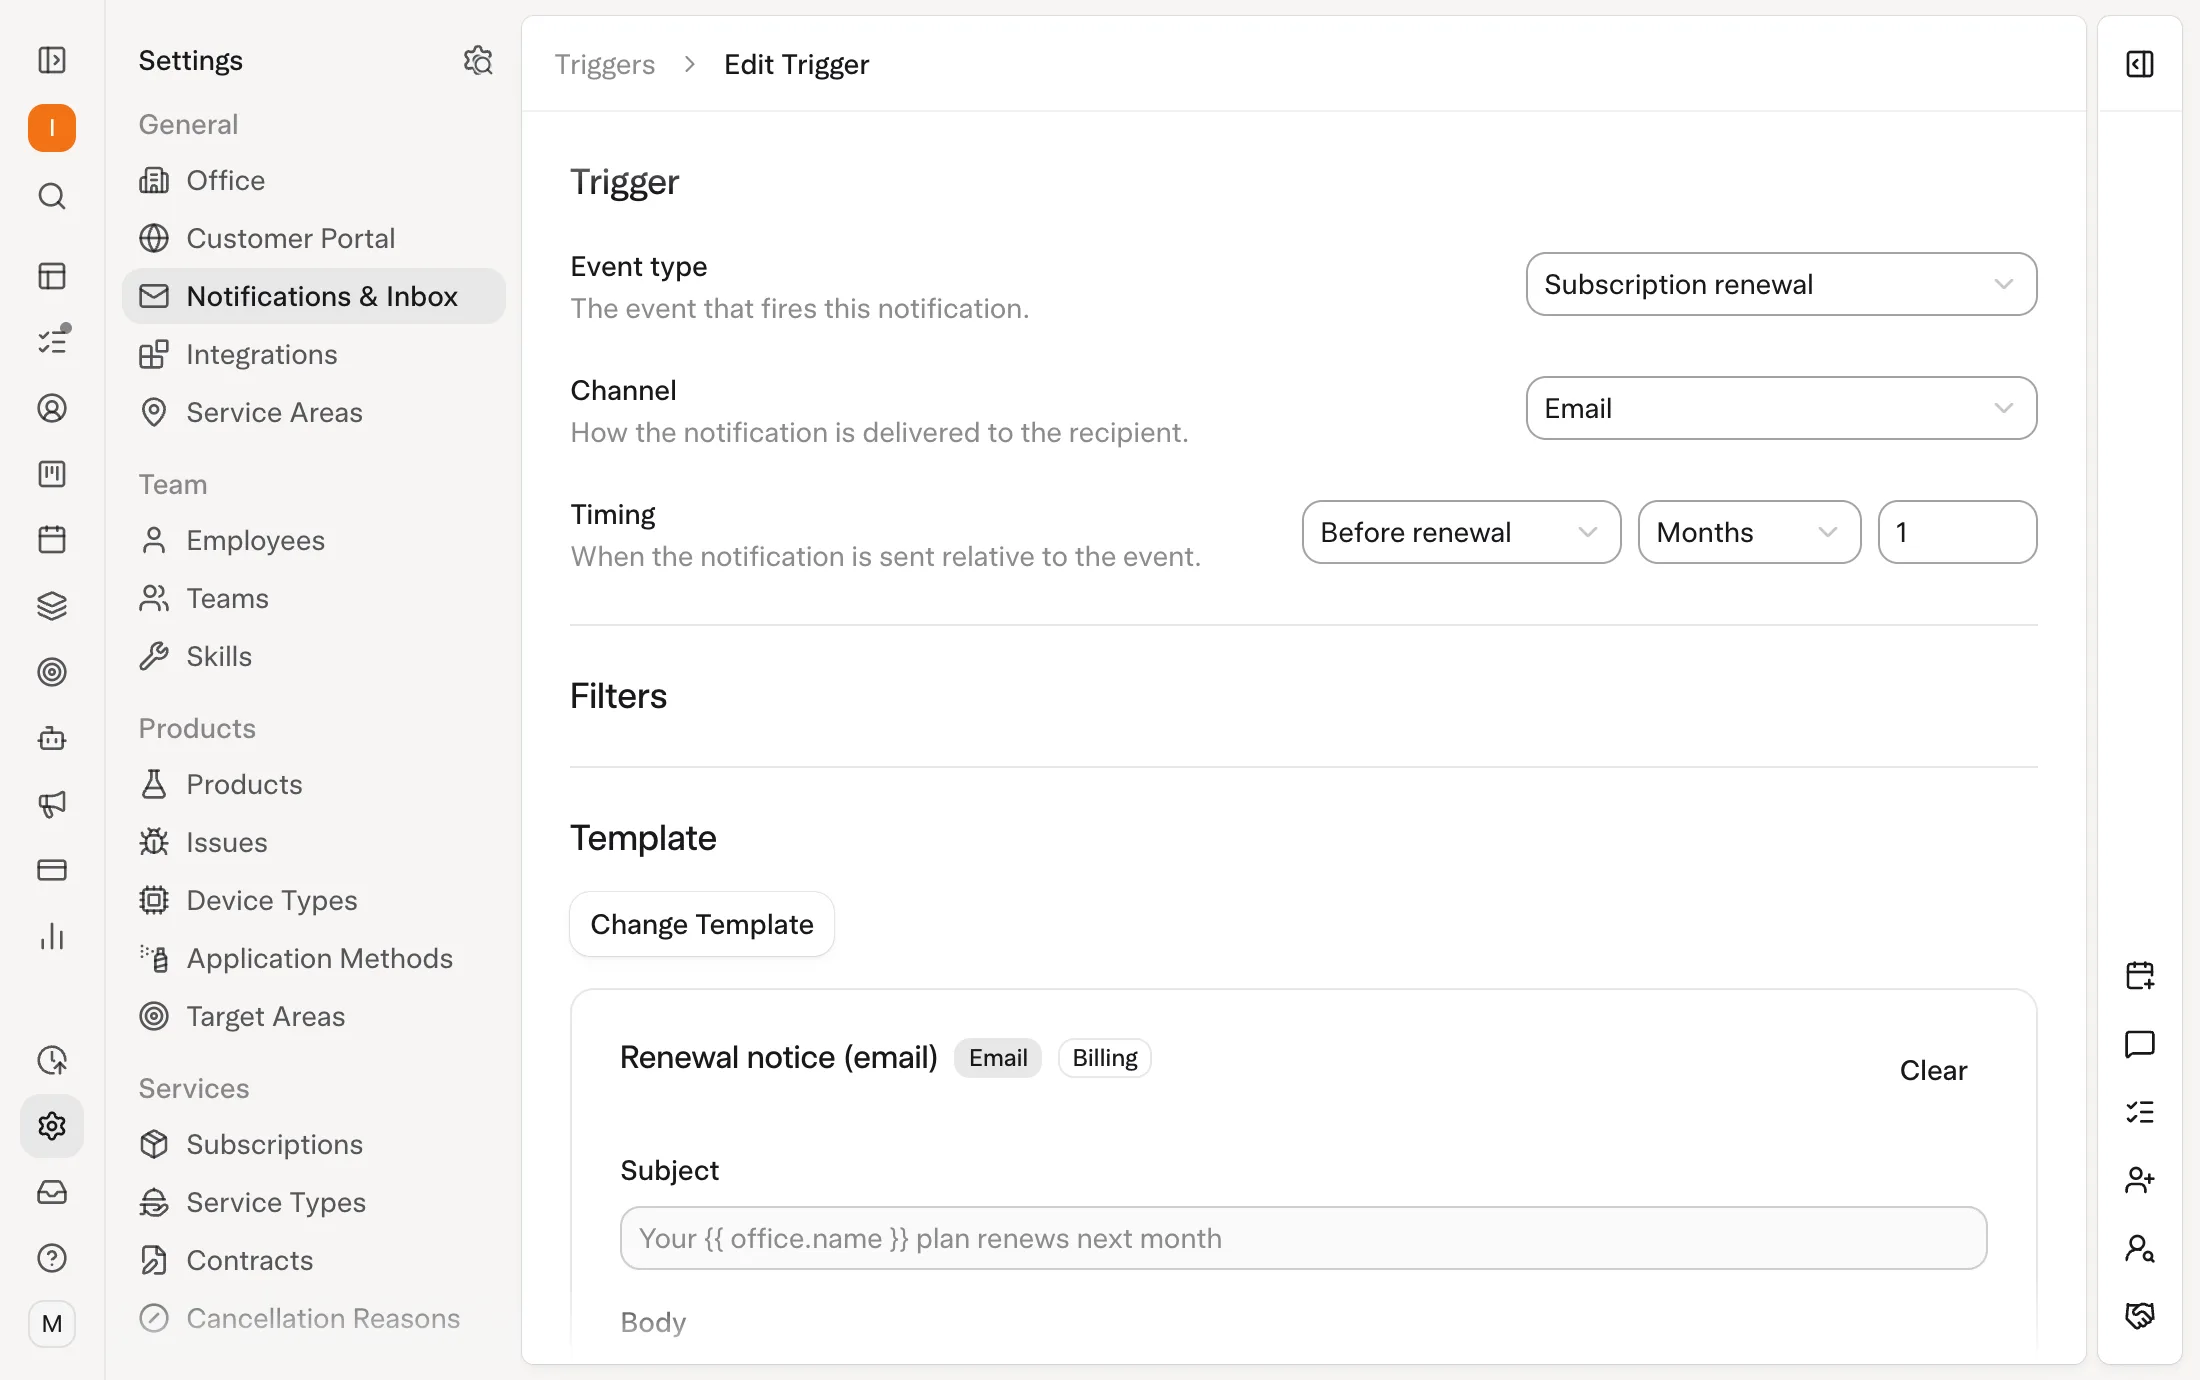Open Service Types settings

click(314, 1202)
